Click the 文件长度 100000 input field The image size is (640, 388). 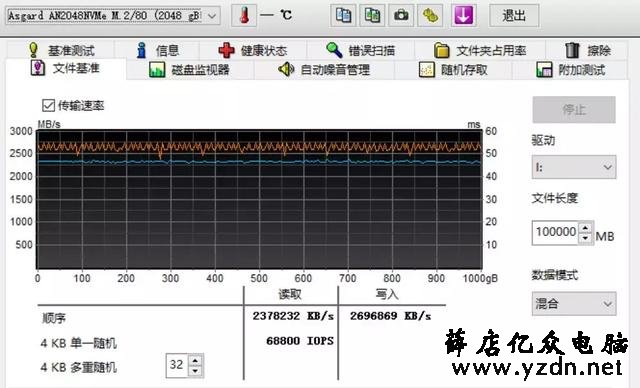pos(555,232)
